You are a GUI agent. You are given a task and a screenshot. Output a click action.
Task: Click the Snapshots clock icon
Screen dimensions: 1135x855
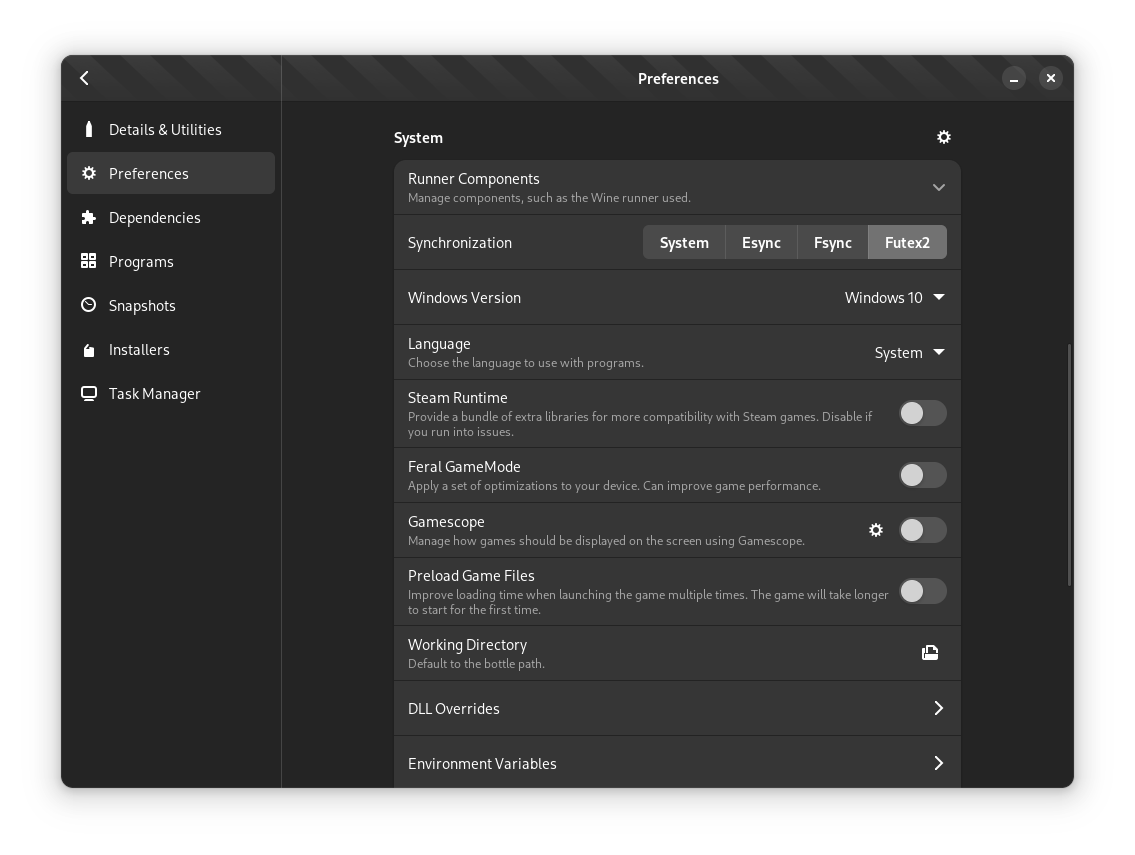point(89,305)
